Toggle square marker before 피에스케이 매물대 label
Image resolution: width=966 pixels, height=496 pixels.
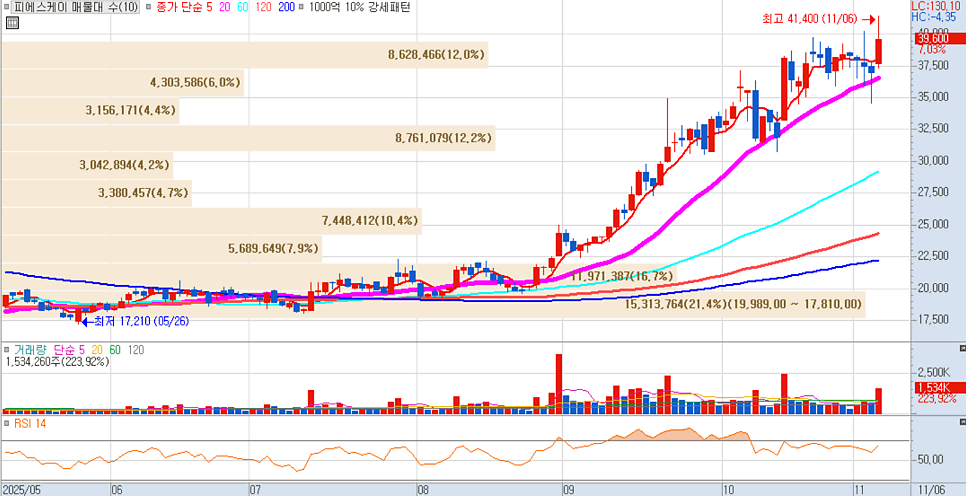click(x=6, y=7)
